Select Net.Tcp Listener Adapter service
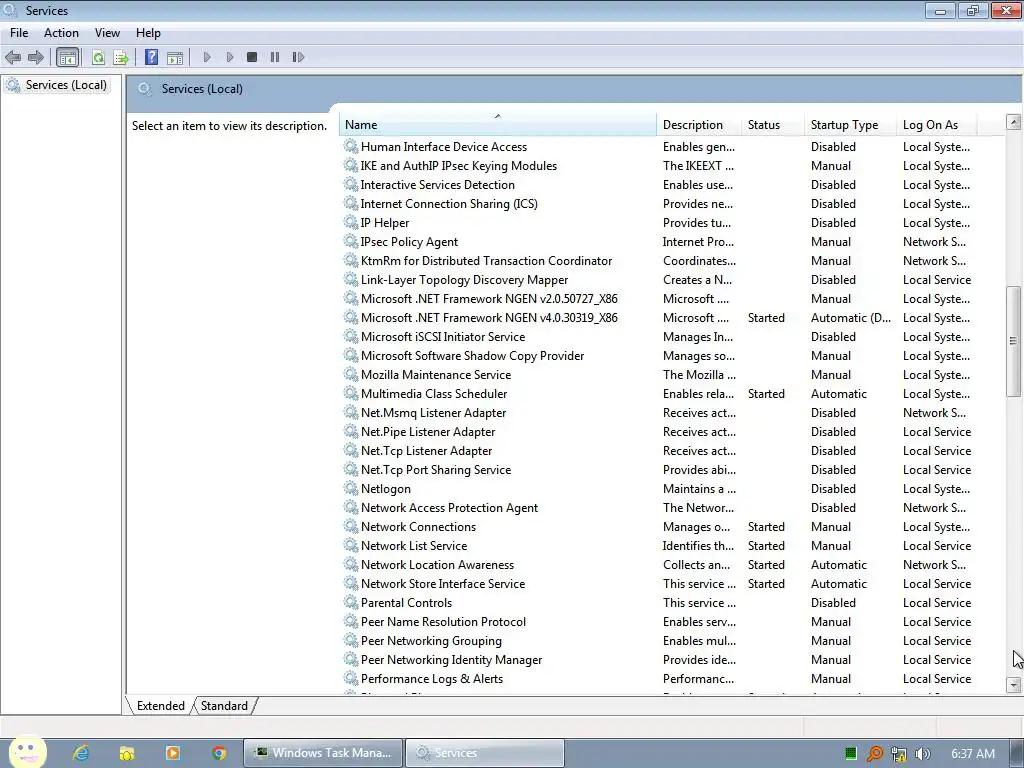 click(x=426, y=451)
